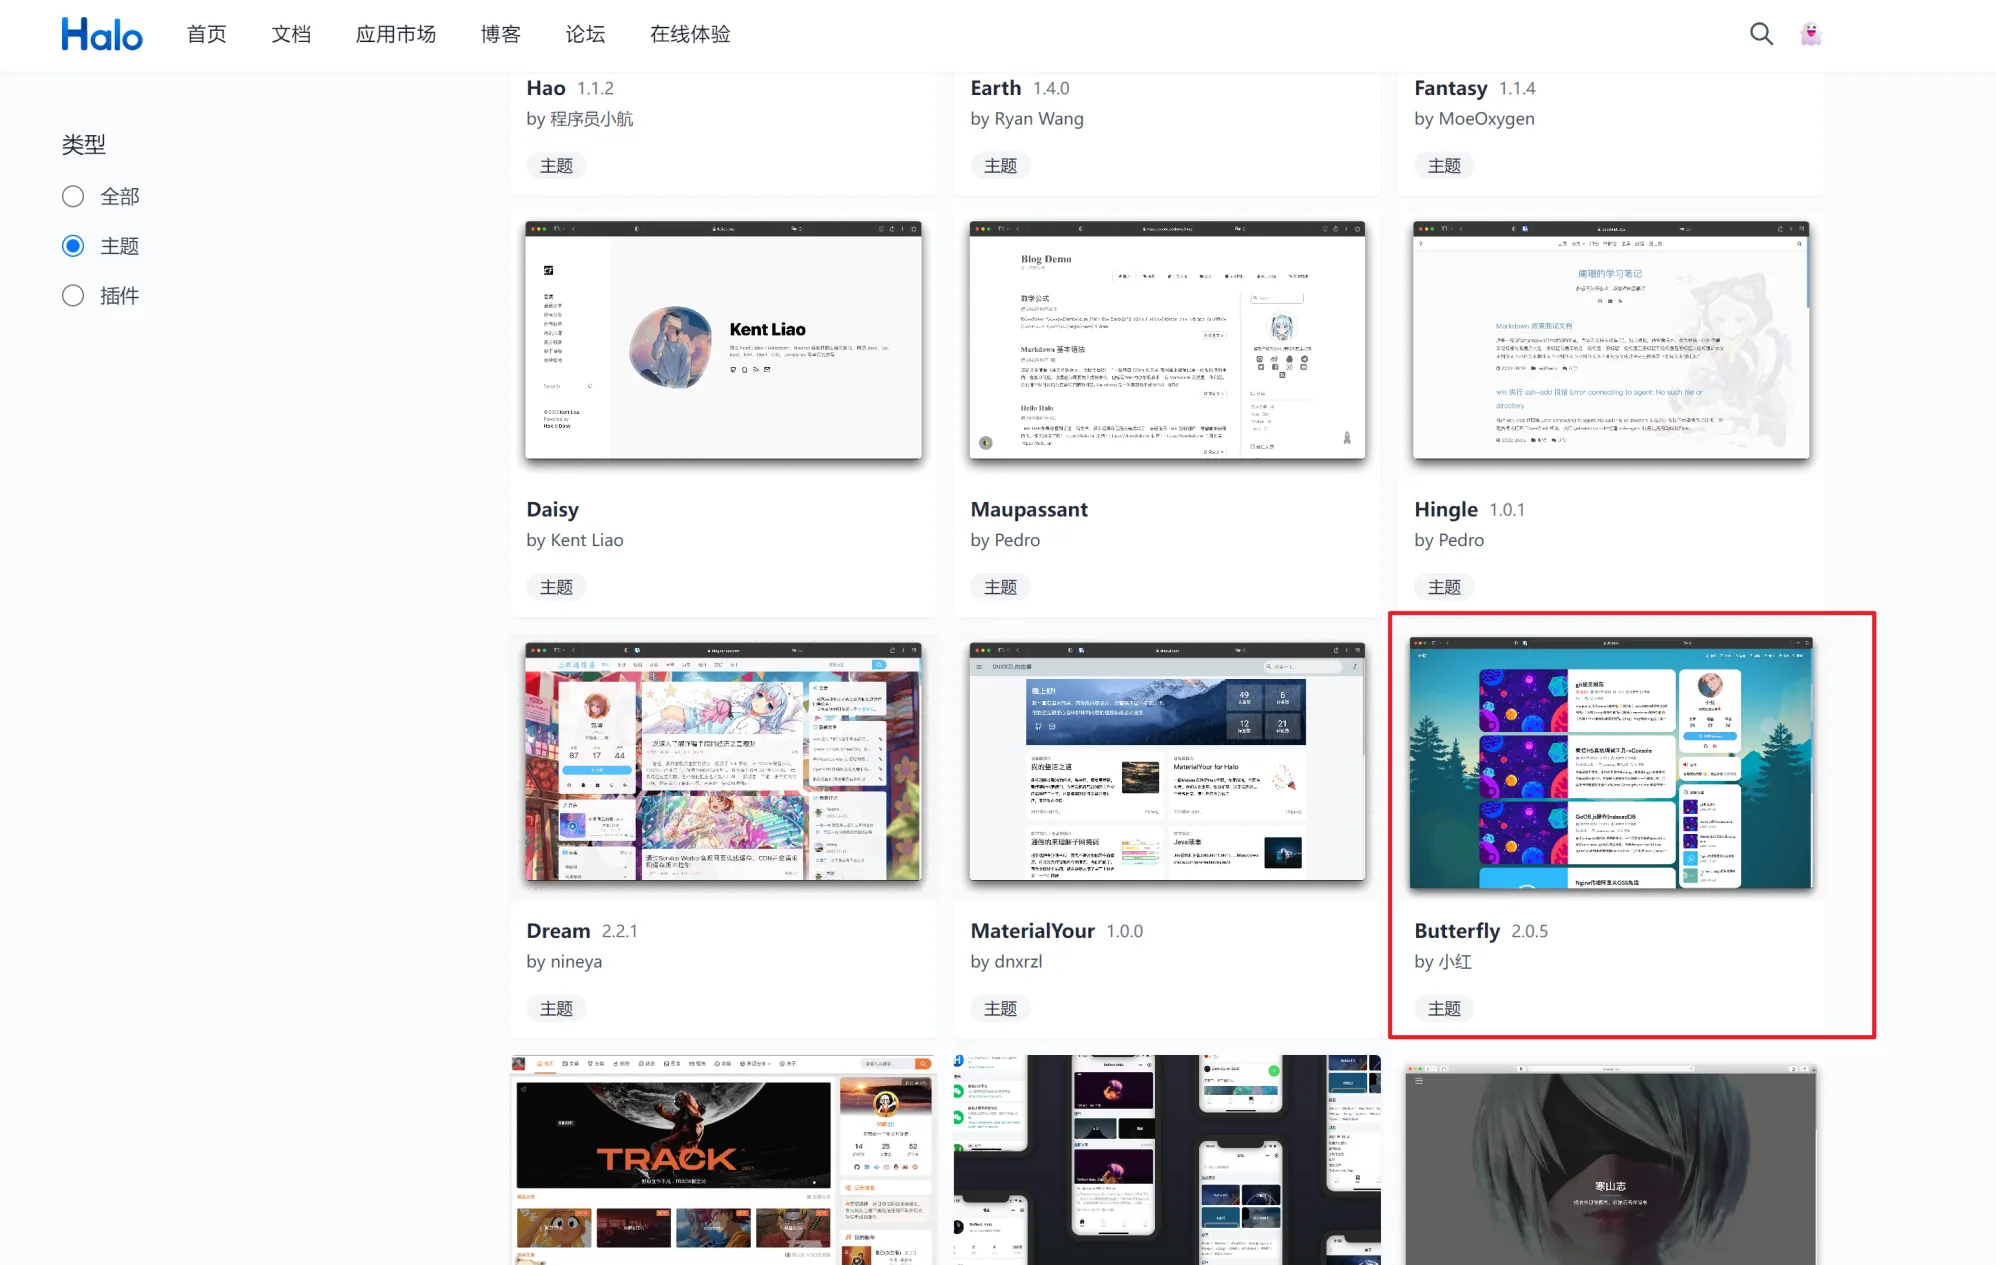Open the user avatar icon

(x=1810, y=34)
